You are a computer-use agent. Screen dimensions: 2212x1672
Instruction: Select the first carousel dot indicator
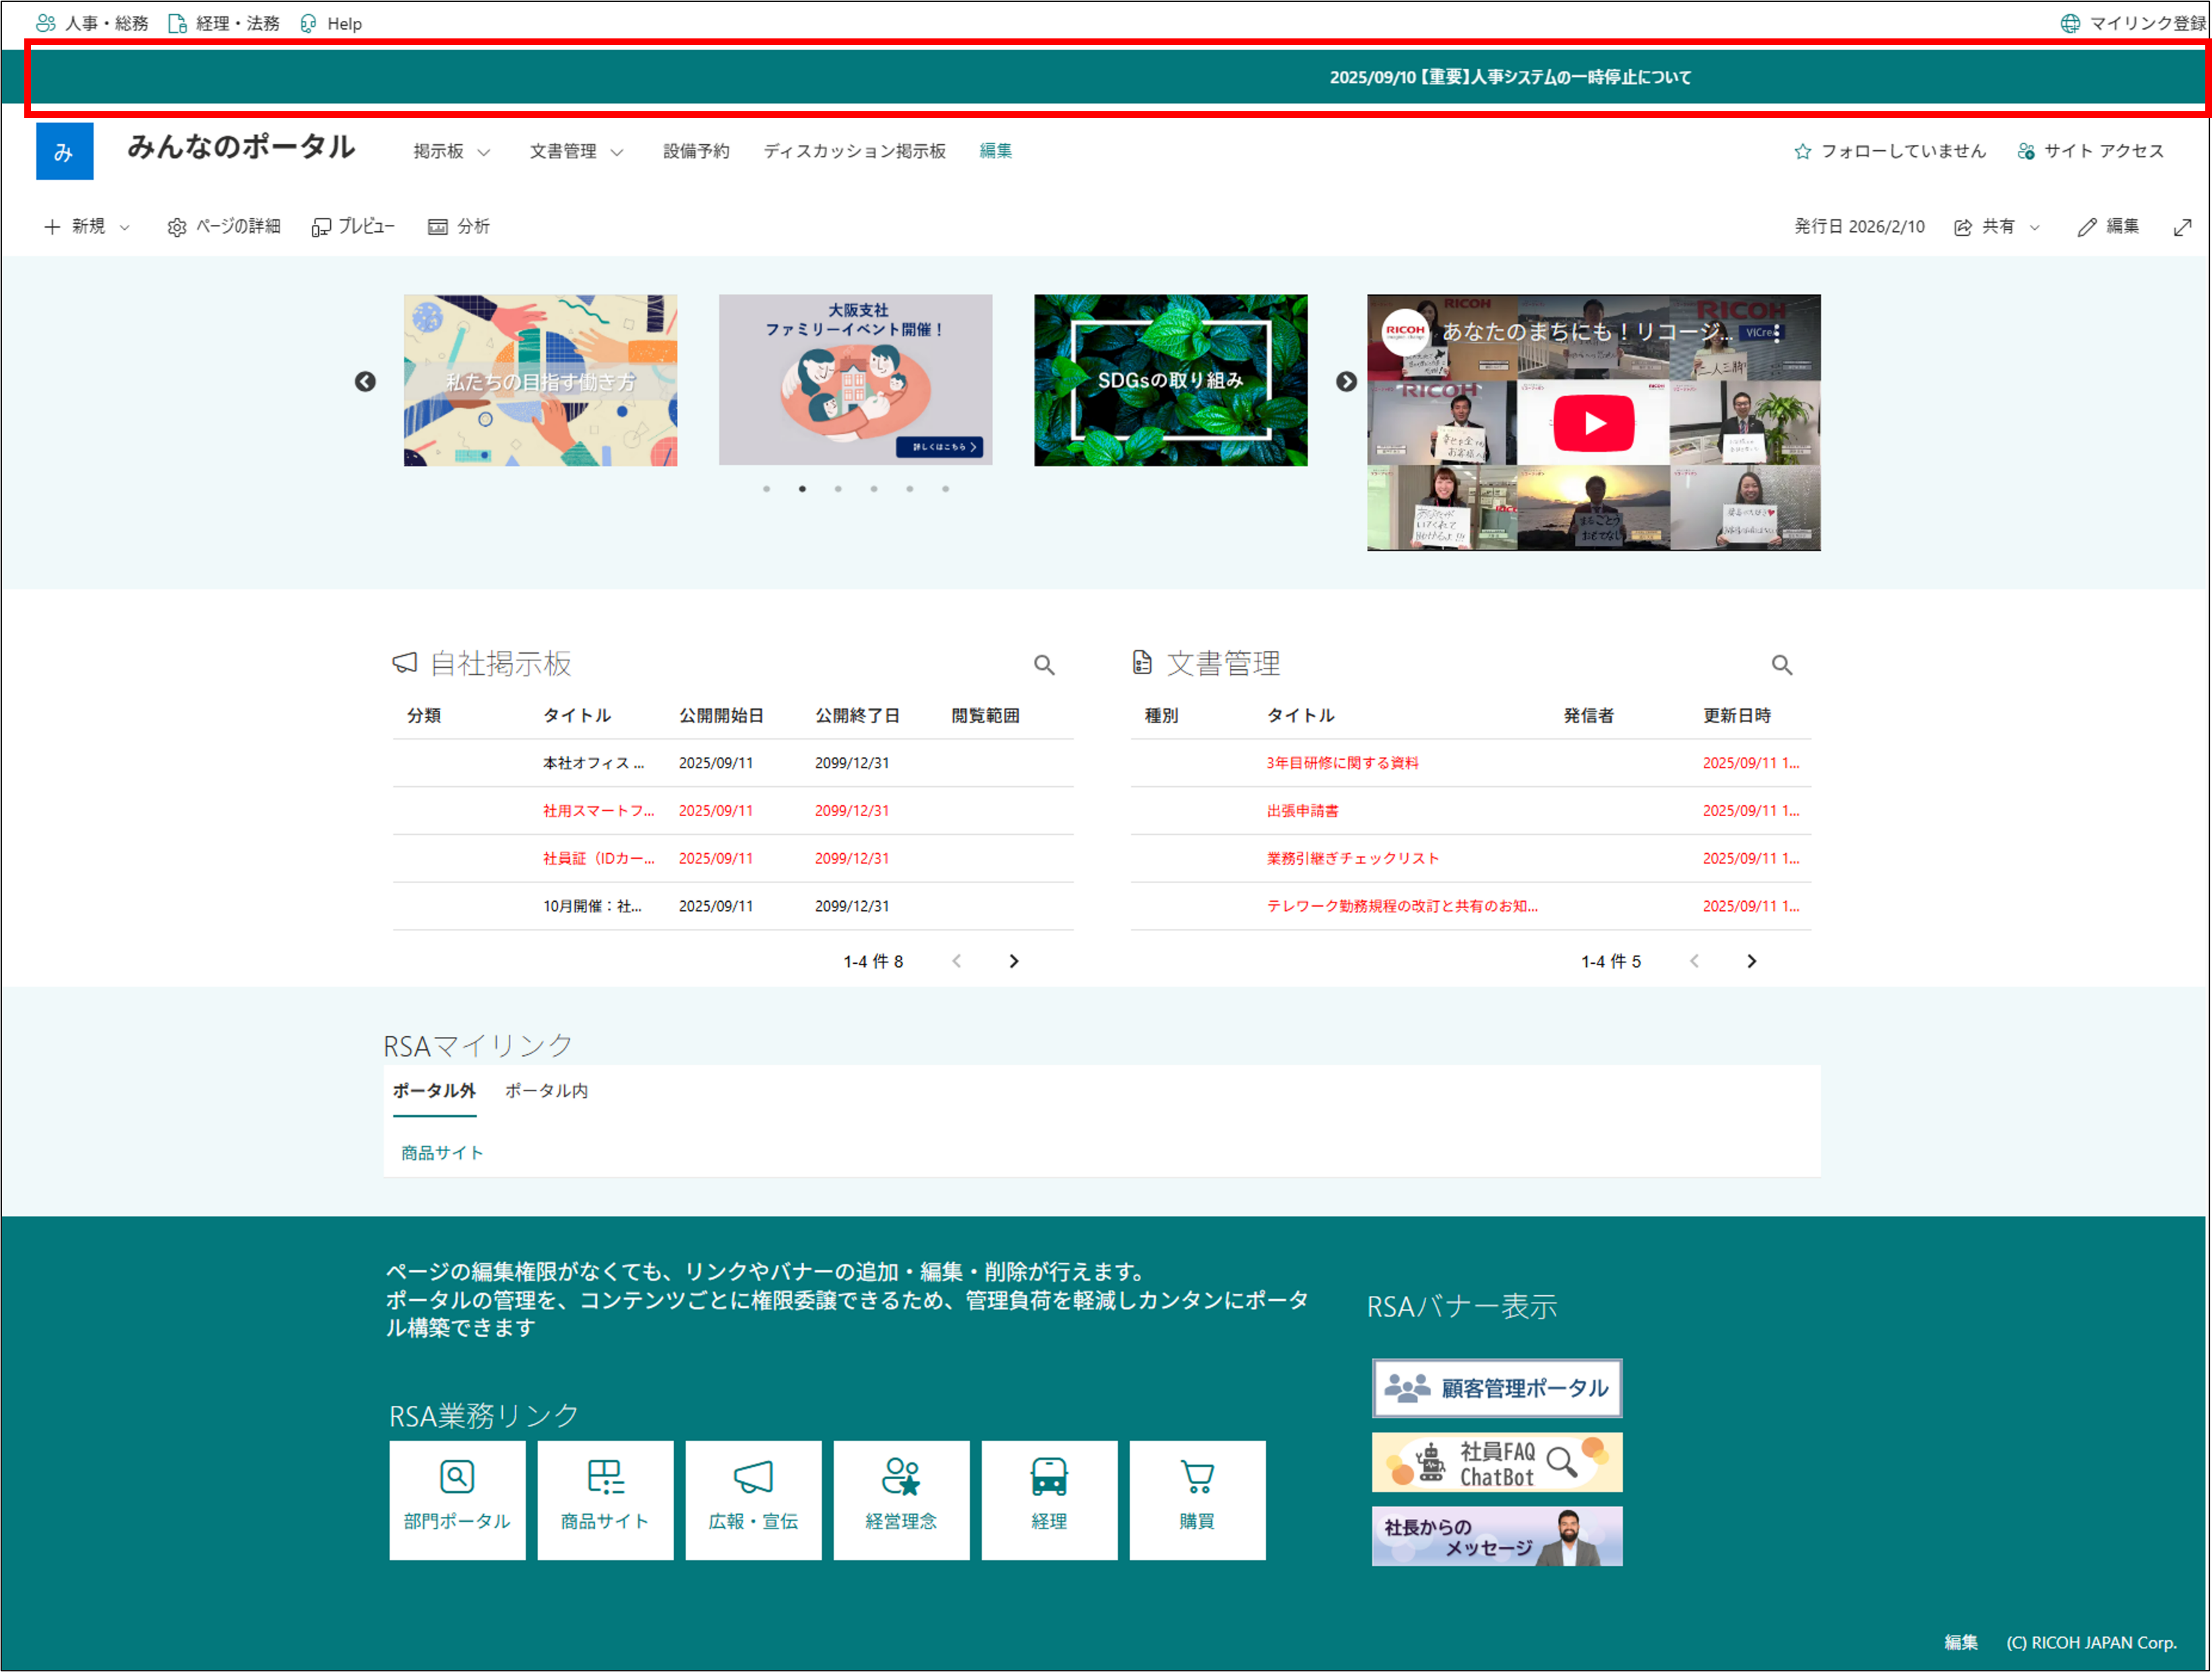767,489
